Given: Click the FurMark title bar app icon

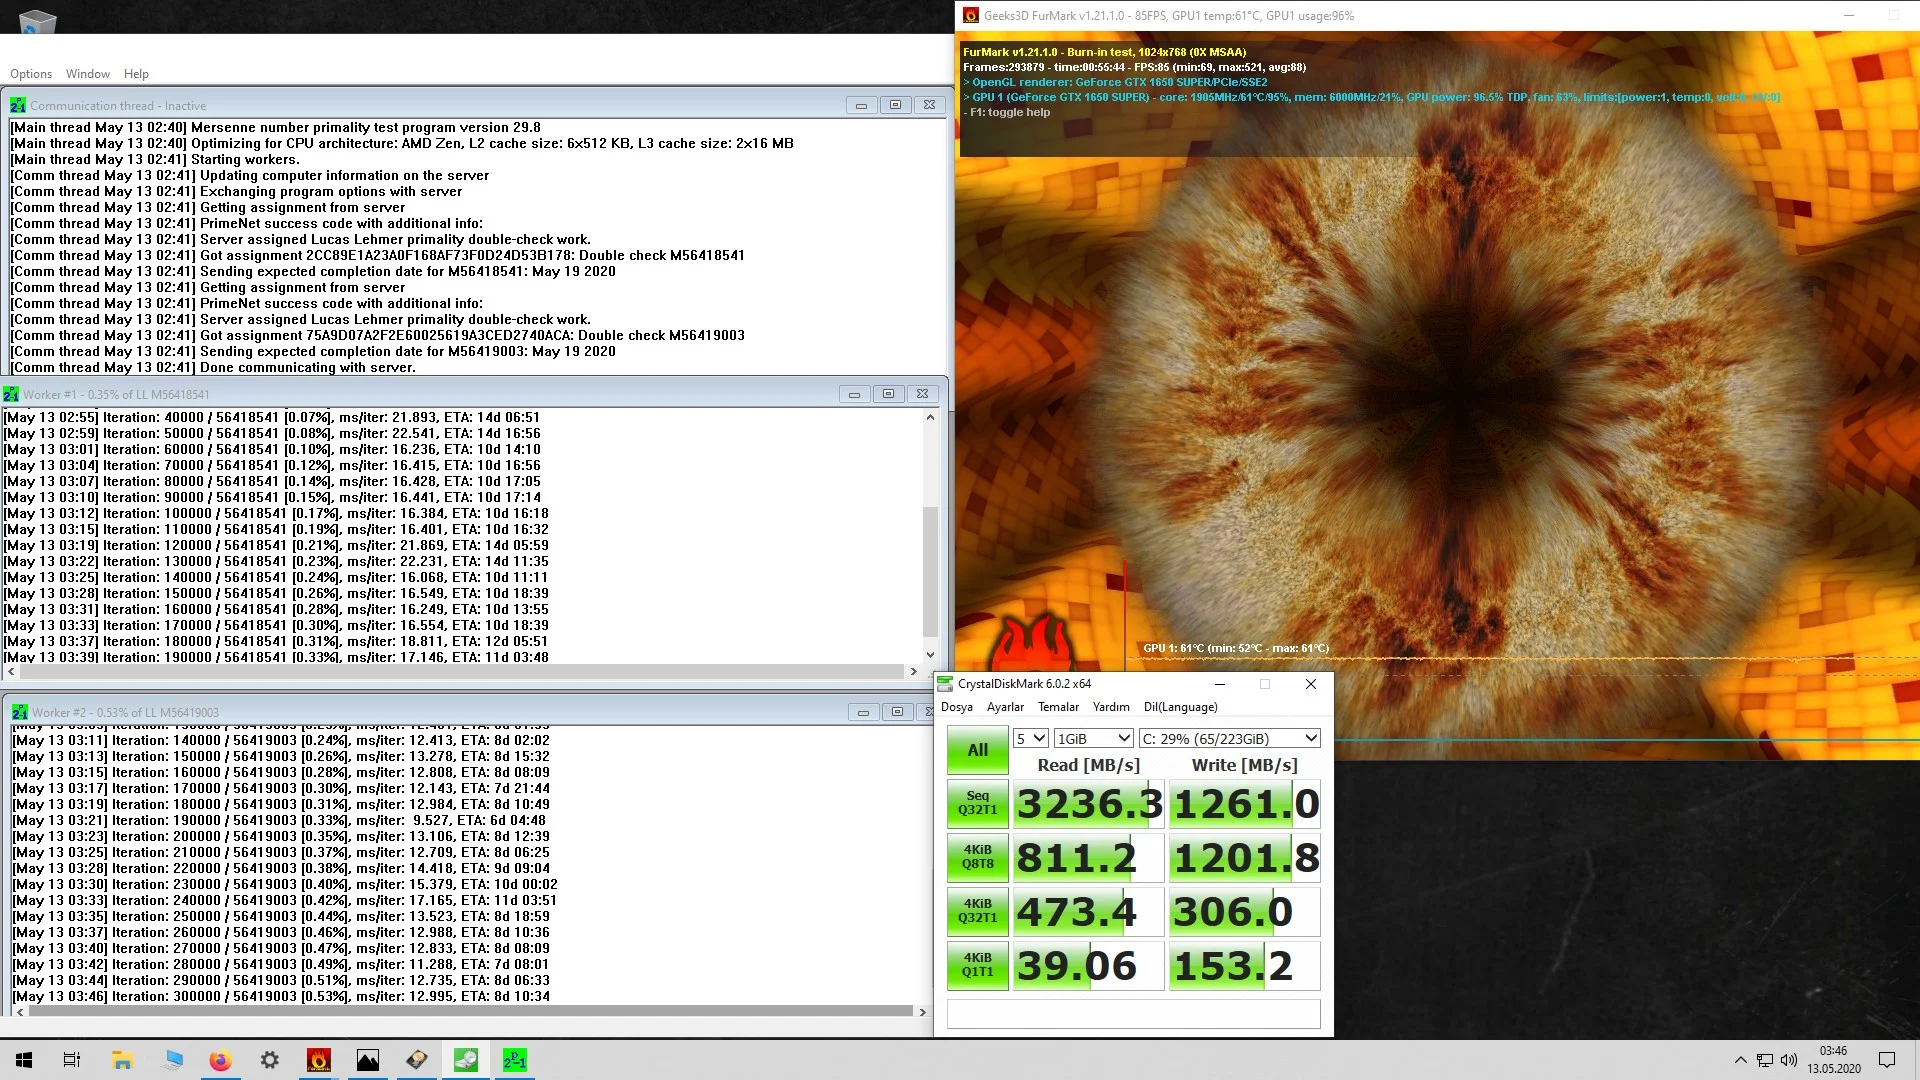Looking at the screenshot, I should pyautogui.click(x=970, y=15).
